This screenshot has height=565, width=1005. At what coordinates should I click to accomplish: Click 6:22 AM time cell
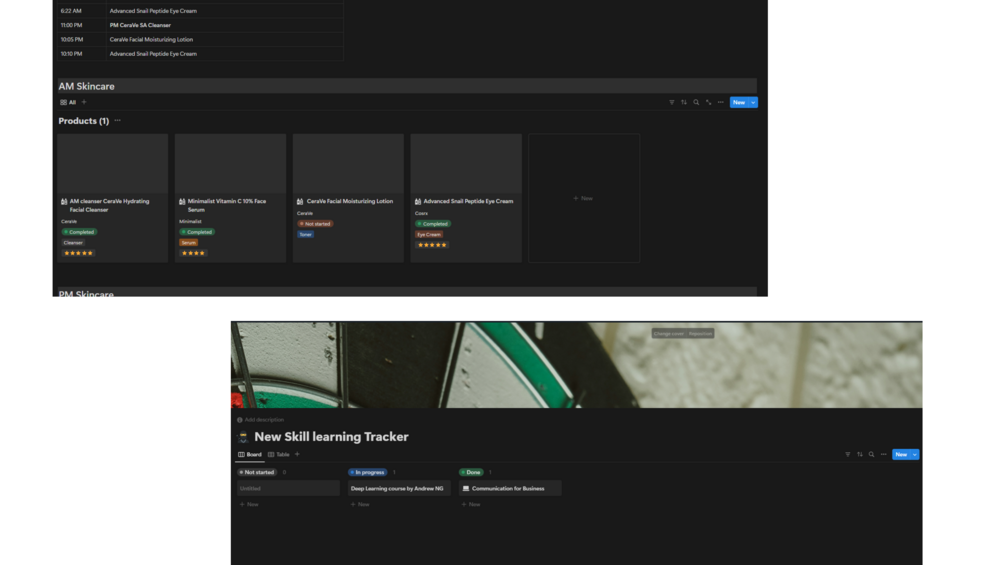coord(71,11)
